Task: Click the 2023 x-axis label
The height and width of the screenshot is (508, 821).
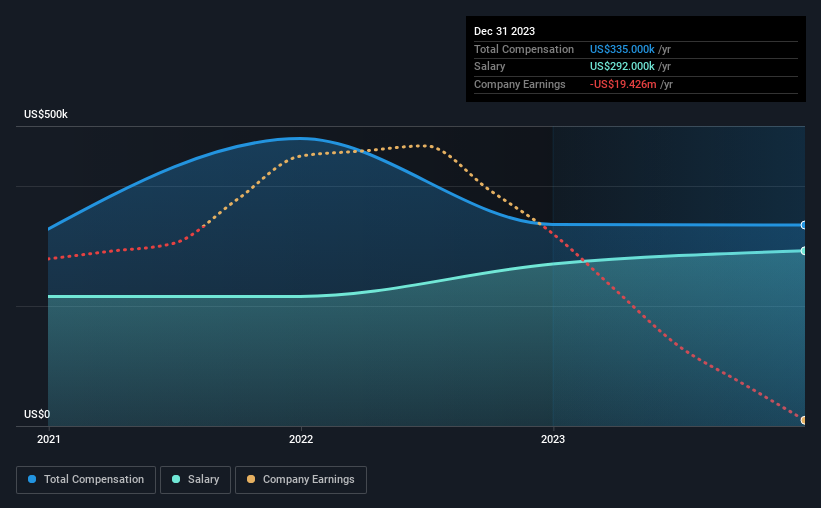Action: [x=553, y=439]
